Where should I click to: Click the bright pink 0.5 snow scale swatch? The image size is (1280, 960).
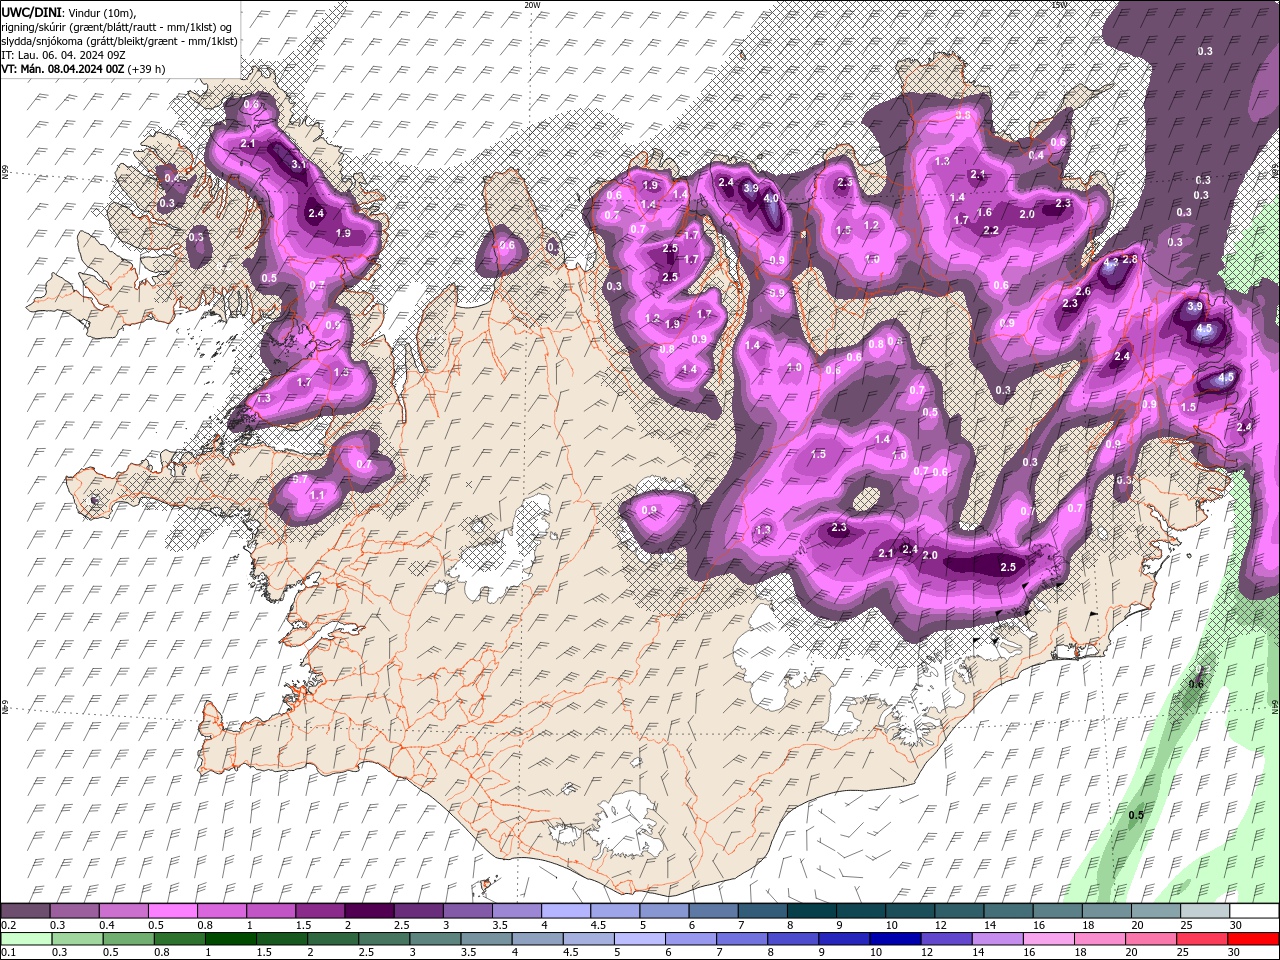[173, 911]
